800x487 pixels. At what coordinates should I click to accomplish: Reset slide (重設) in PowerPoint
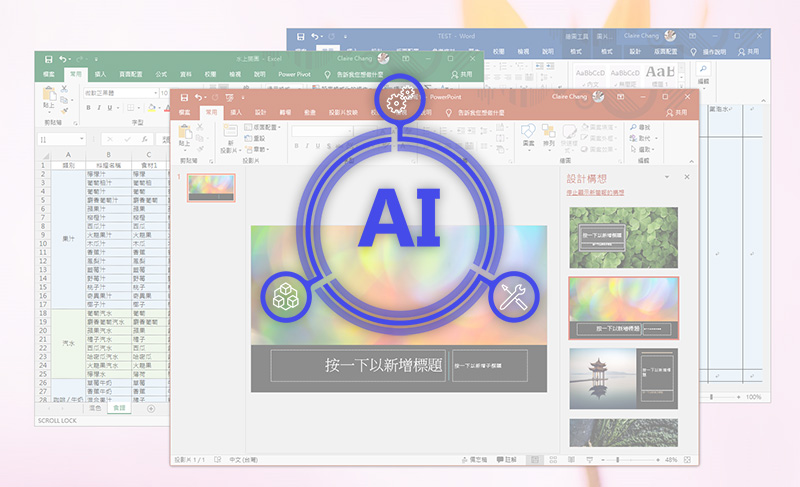(255, 138)
